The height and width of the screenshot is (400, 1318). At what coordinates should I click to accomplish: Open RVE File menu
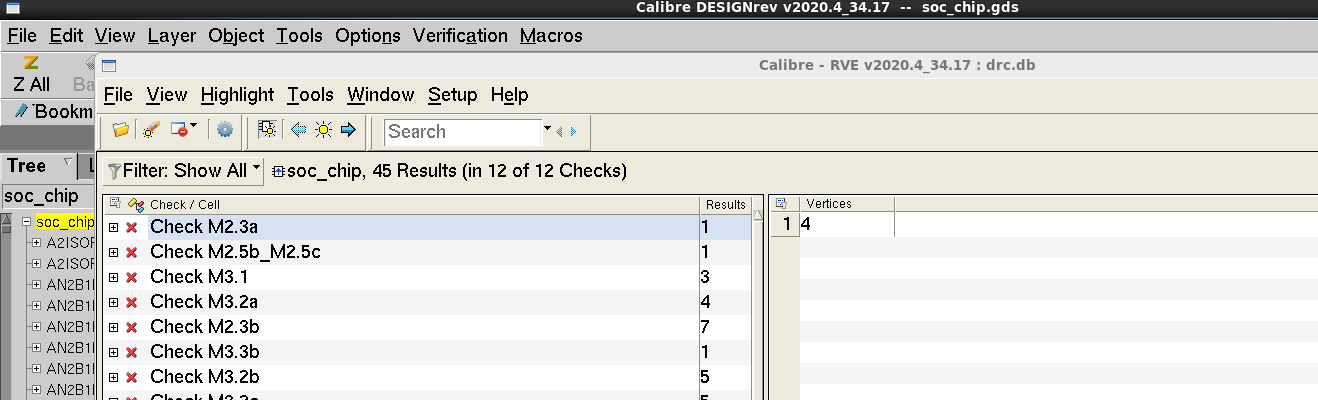click(x=118, y=95)
